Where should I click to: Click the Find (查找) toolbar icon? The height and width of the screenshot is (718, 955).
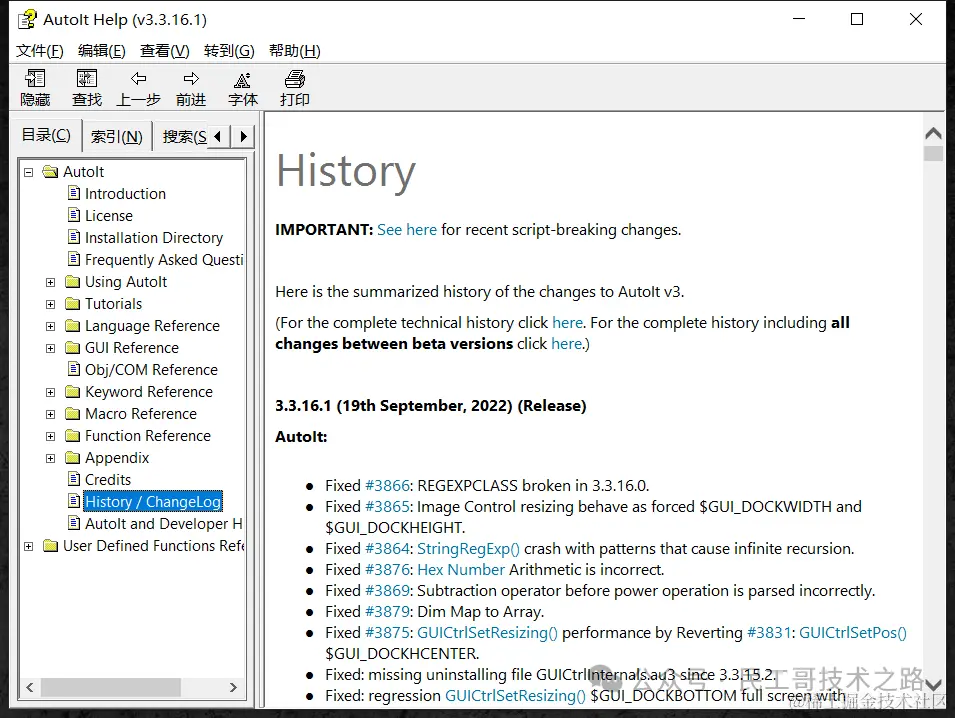(x=86, y=79)
